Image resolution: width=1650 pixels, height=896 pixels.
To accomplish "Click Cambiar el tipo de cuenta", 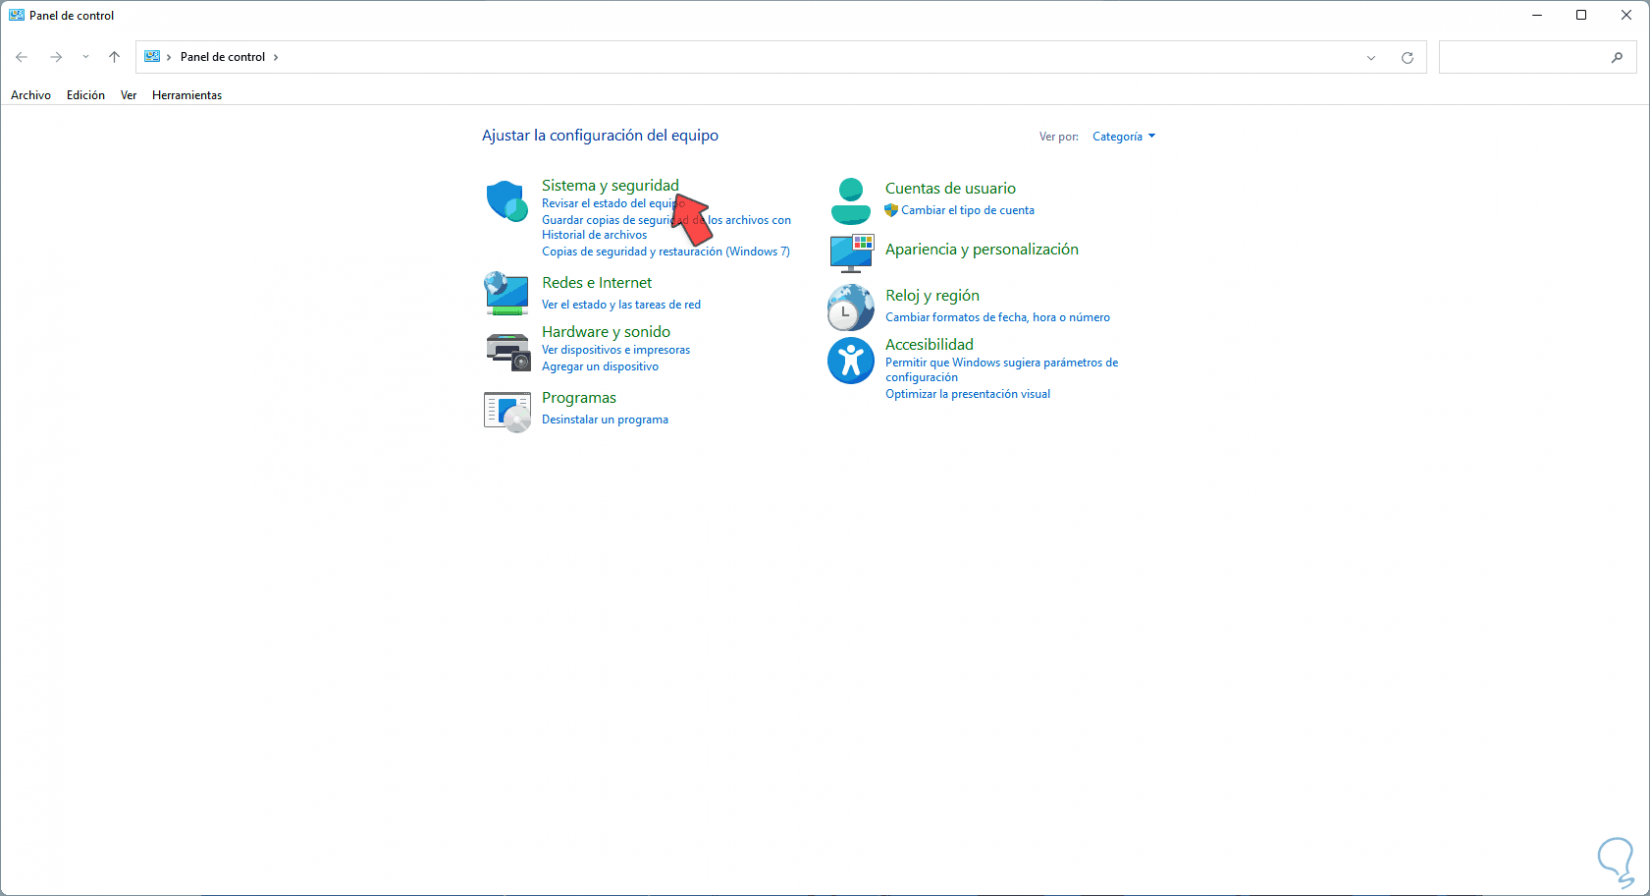I will point(968,210).
